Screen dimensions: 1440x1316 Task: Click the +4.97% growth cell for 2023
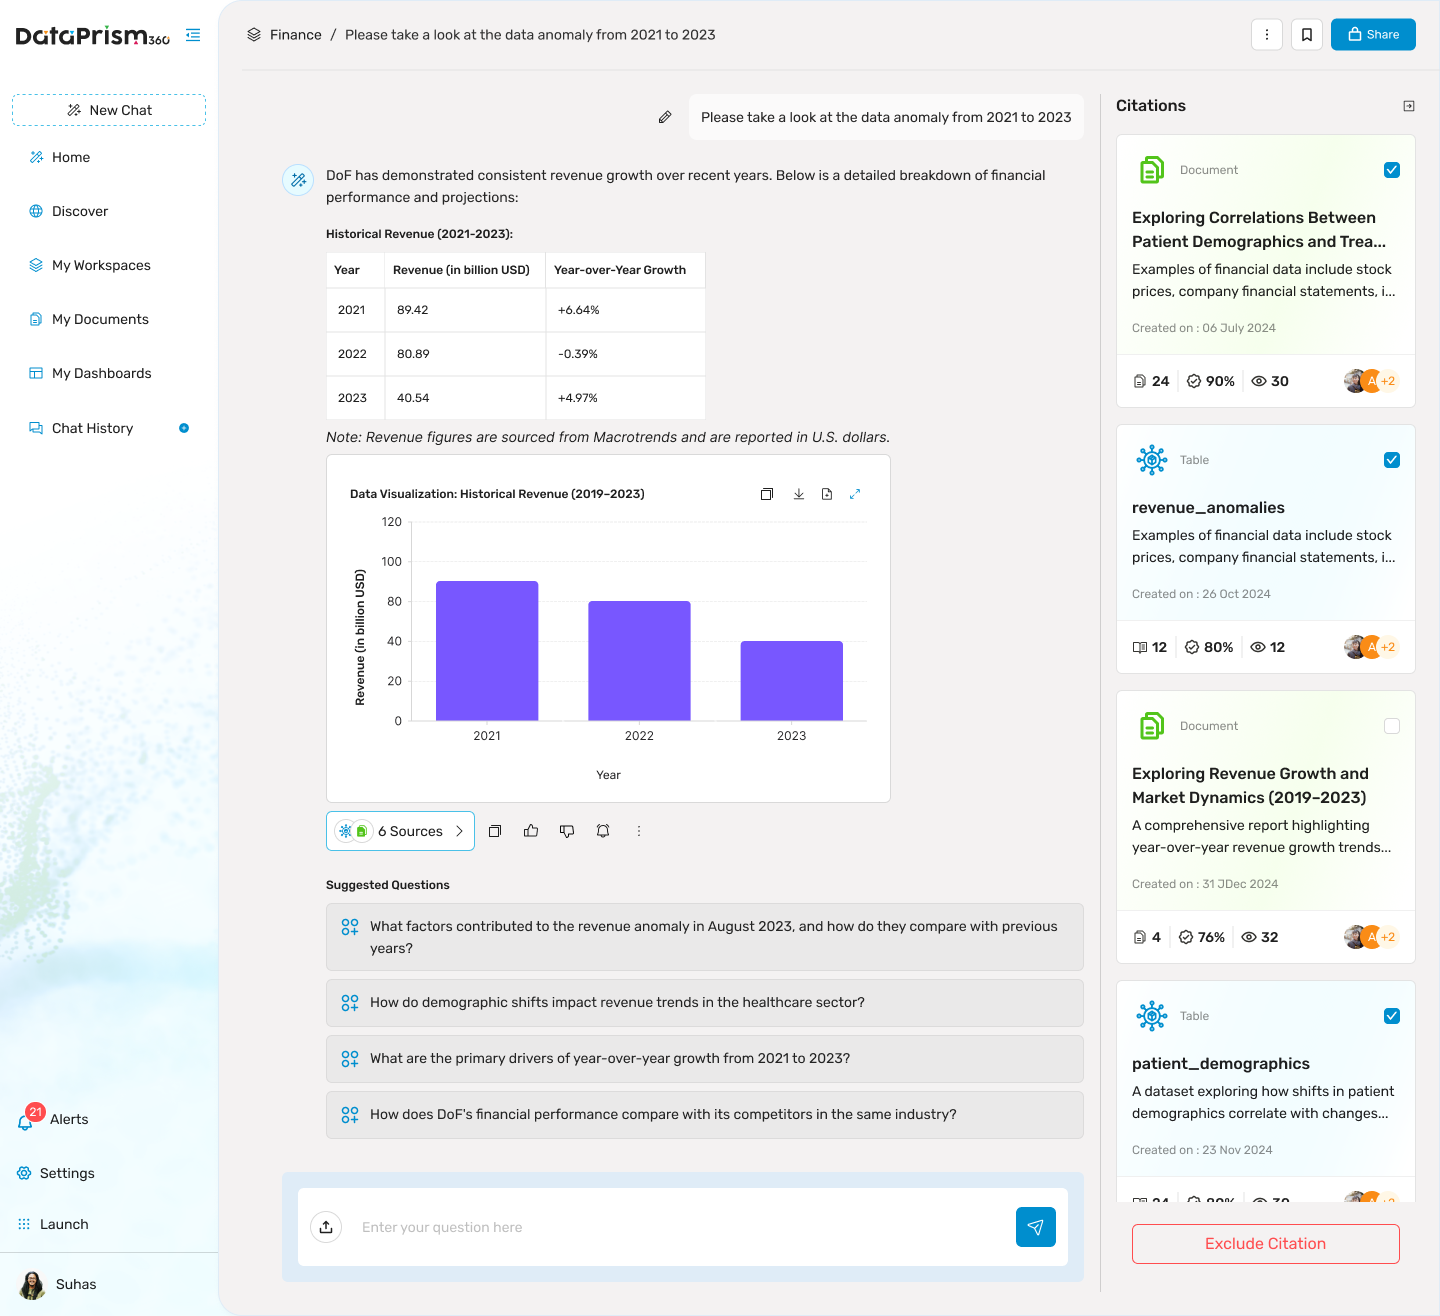[x=625, y=398]
